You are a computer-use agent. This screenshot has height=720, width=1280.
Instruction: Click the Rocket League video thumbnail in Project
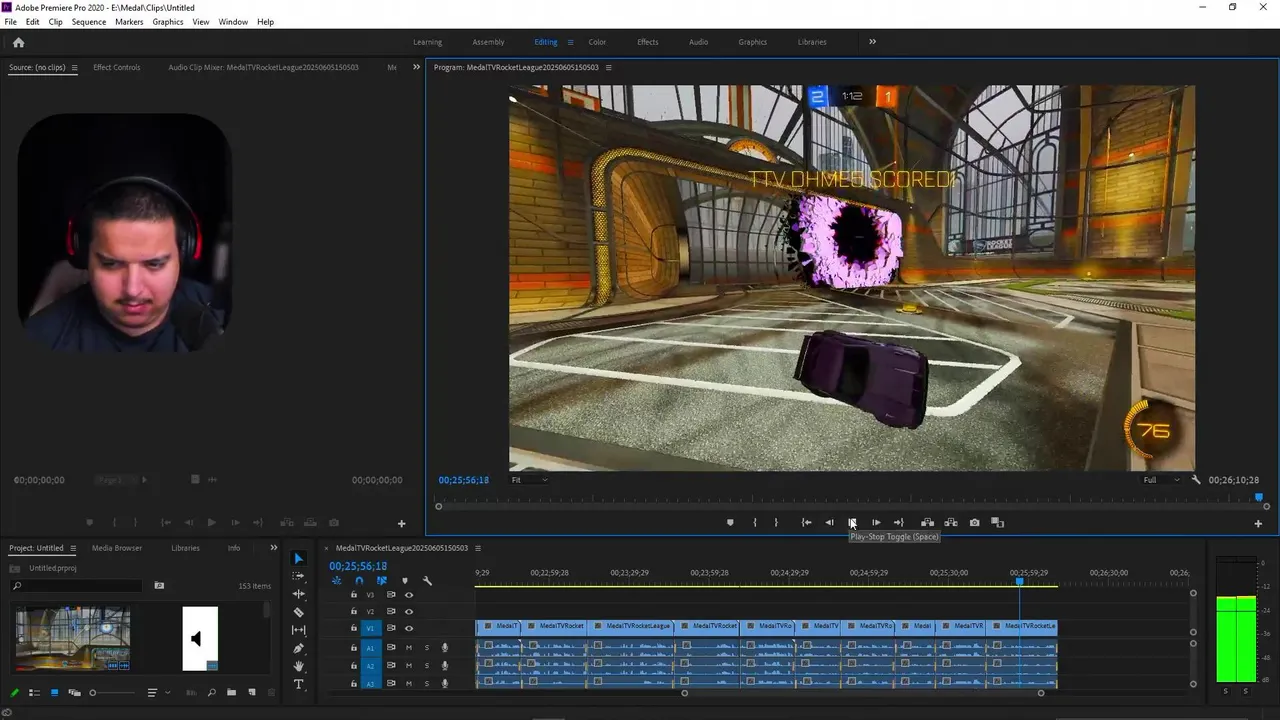(x=72, y=638)
